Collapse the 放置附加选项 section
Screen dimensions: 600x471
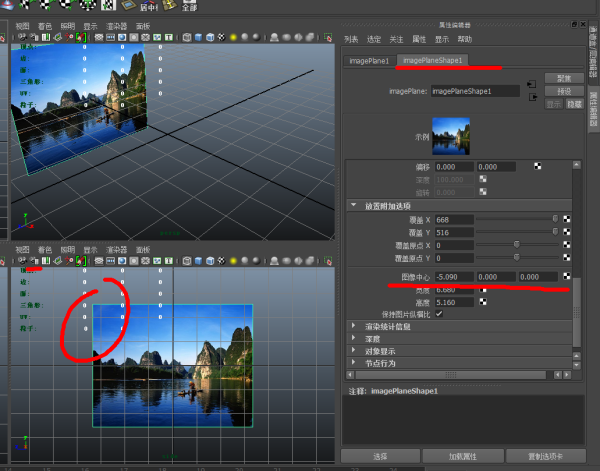tap(354, 205)
